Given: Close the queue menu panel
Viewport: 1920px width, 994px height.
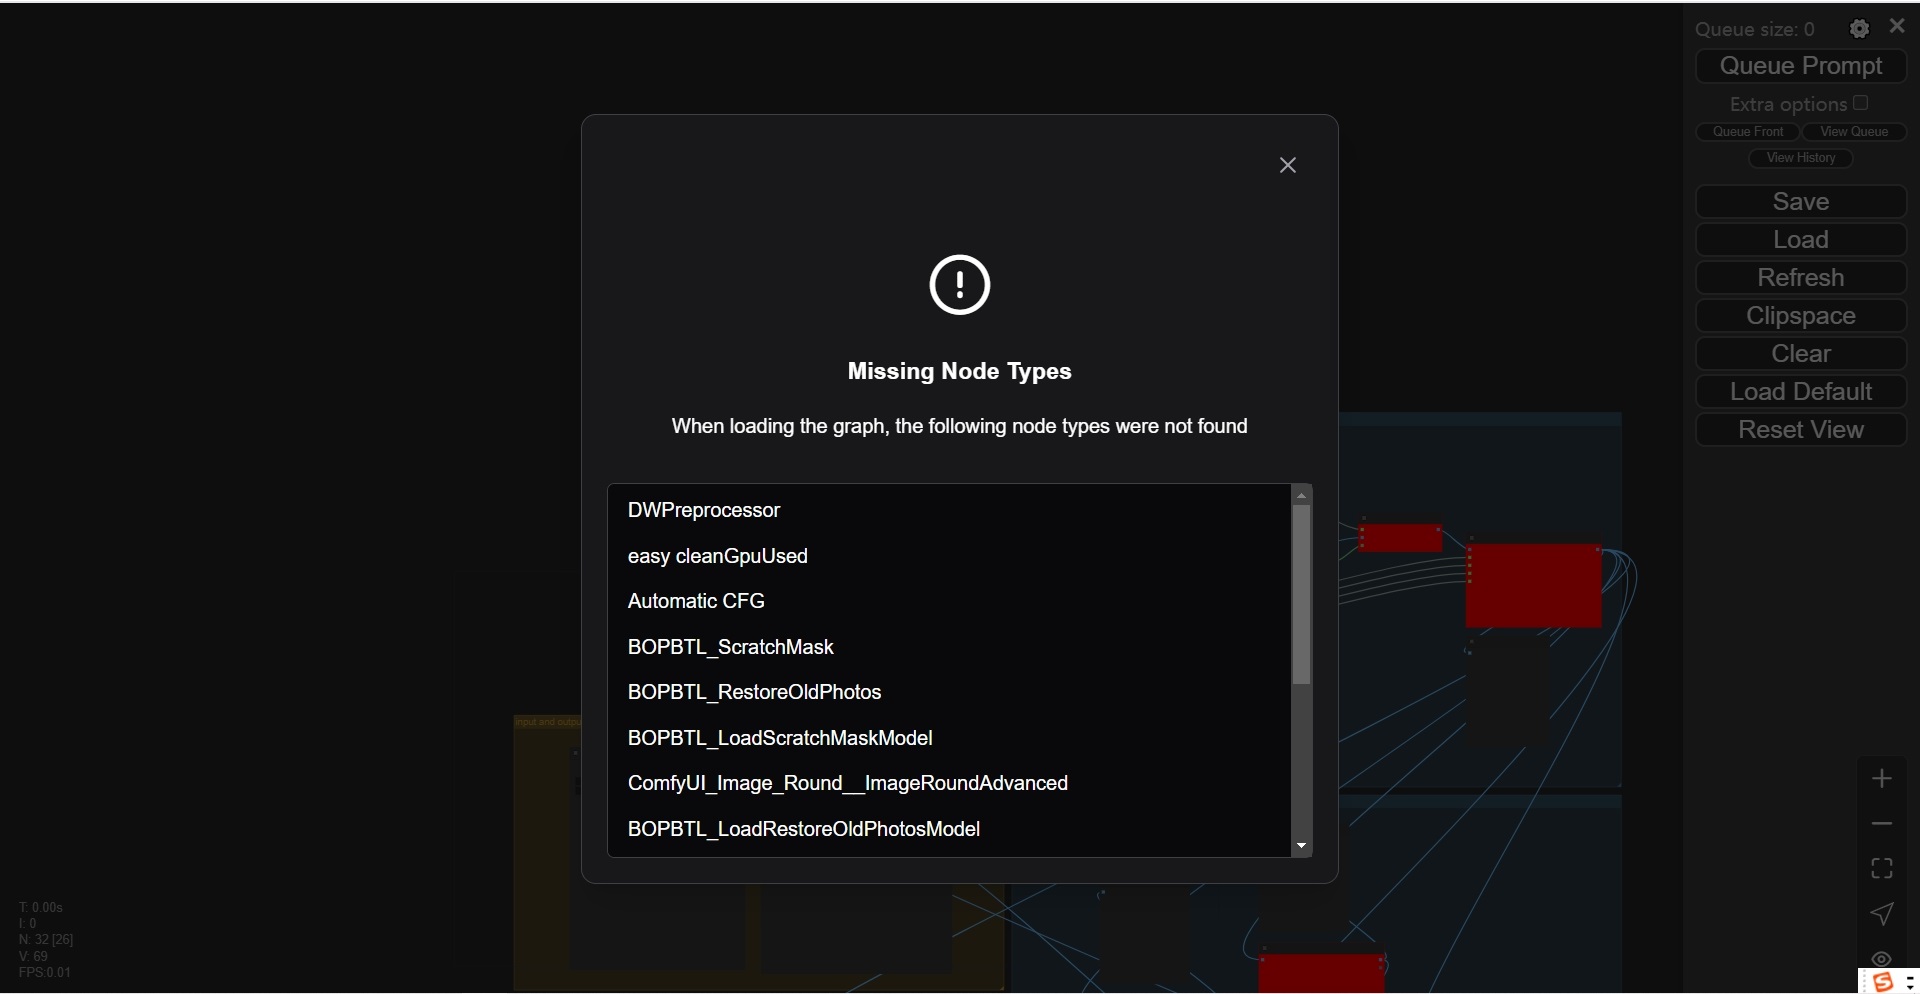Looking at the screenshot, I should [1897, 27].
